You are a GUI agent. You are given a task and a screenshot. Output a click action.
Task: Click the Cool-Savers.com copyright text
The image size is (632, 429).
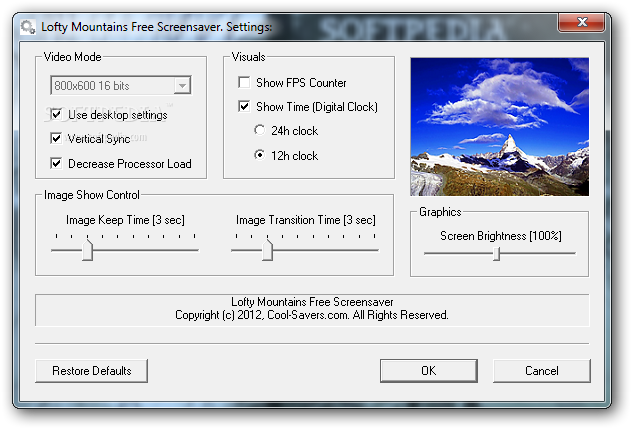click(x=312, y=315)
